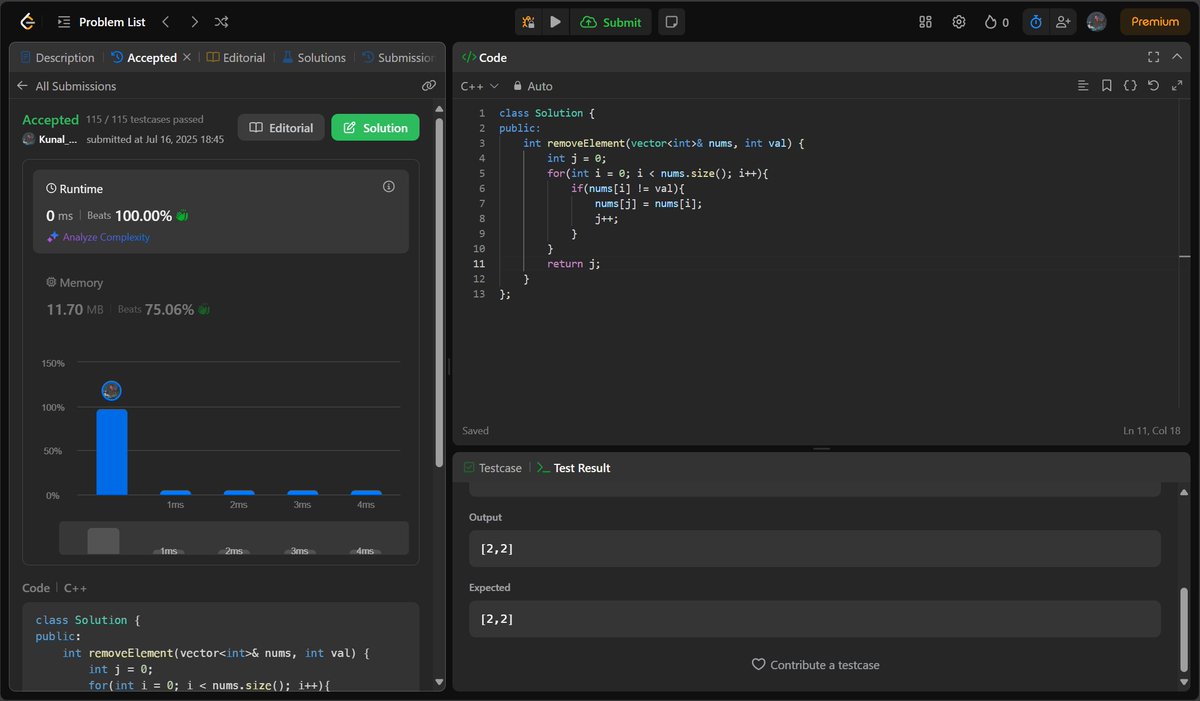The image size is (1200, 701).
Task: Go back to All Submissions
Action: [66, 86]
